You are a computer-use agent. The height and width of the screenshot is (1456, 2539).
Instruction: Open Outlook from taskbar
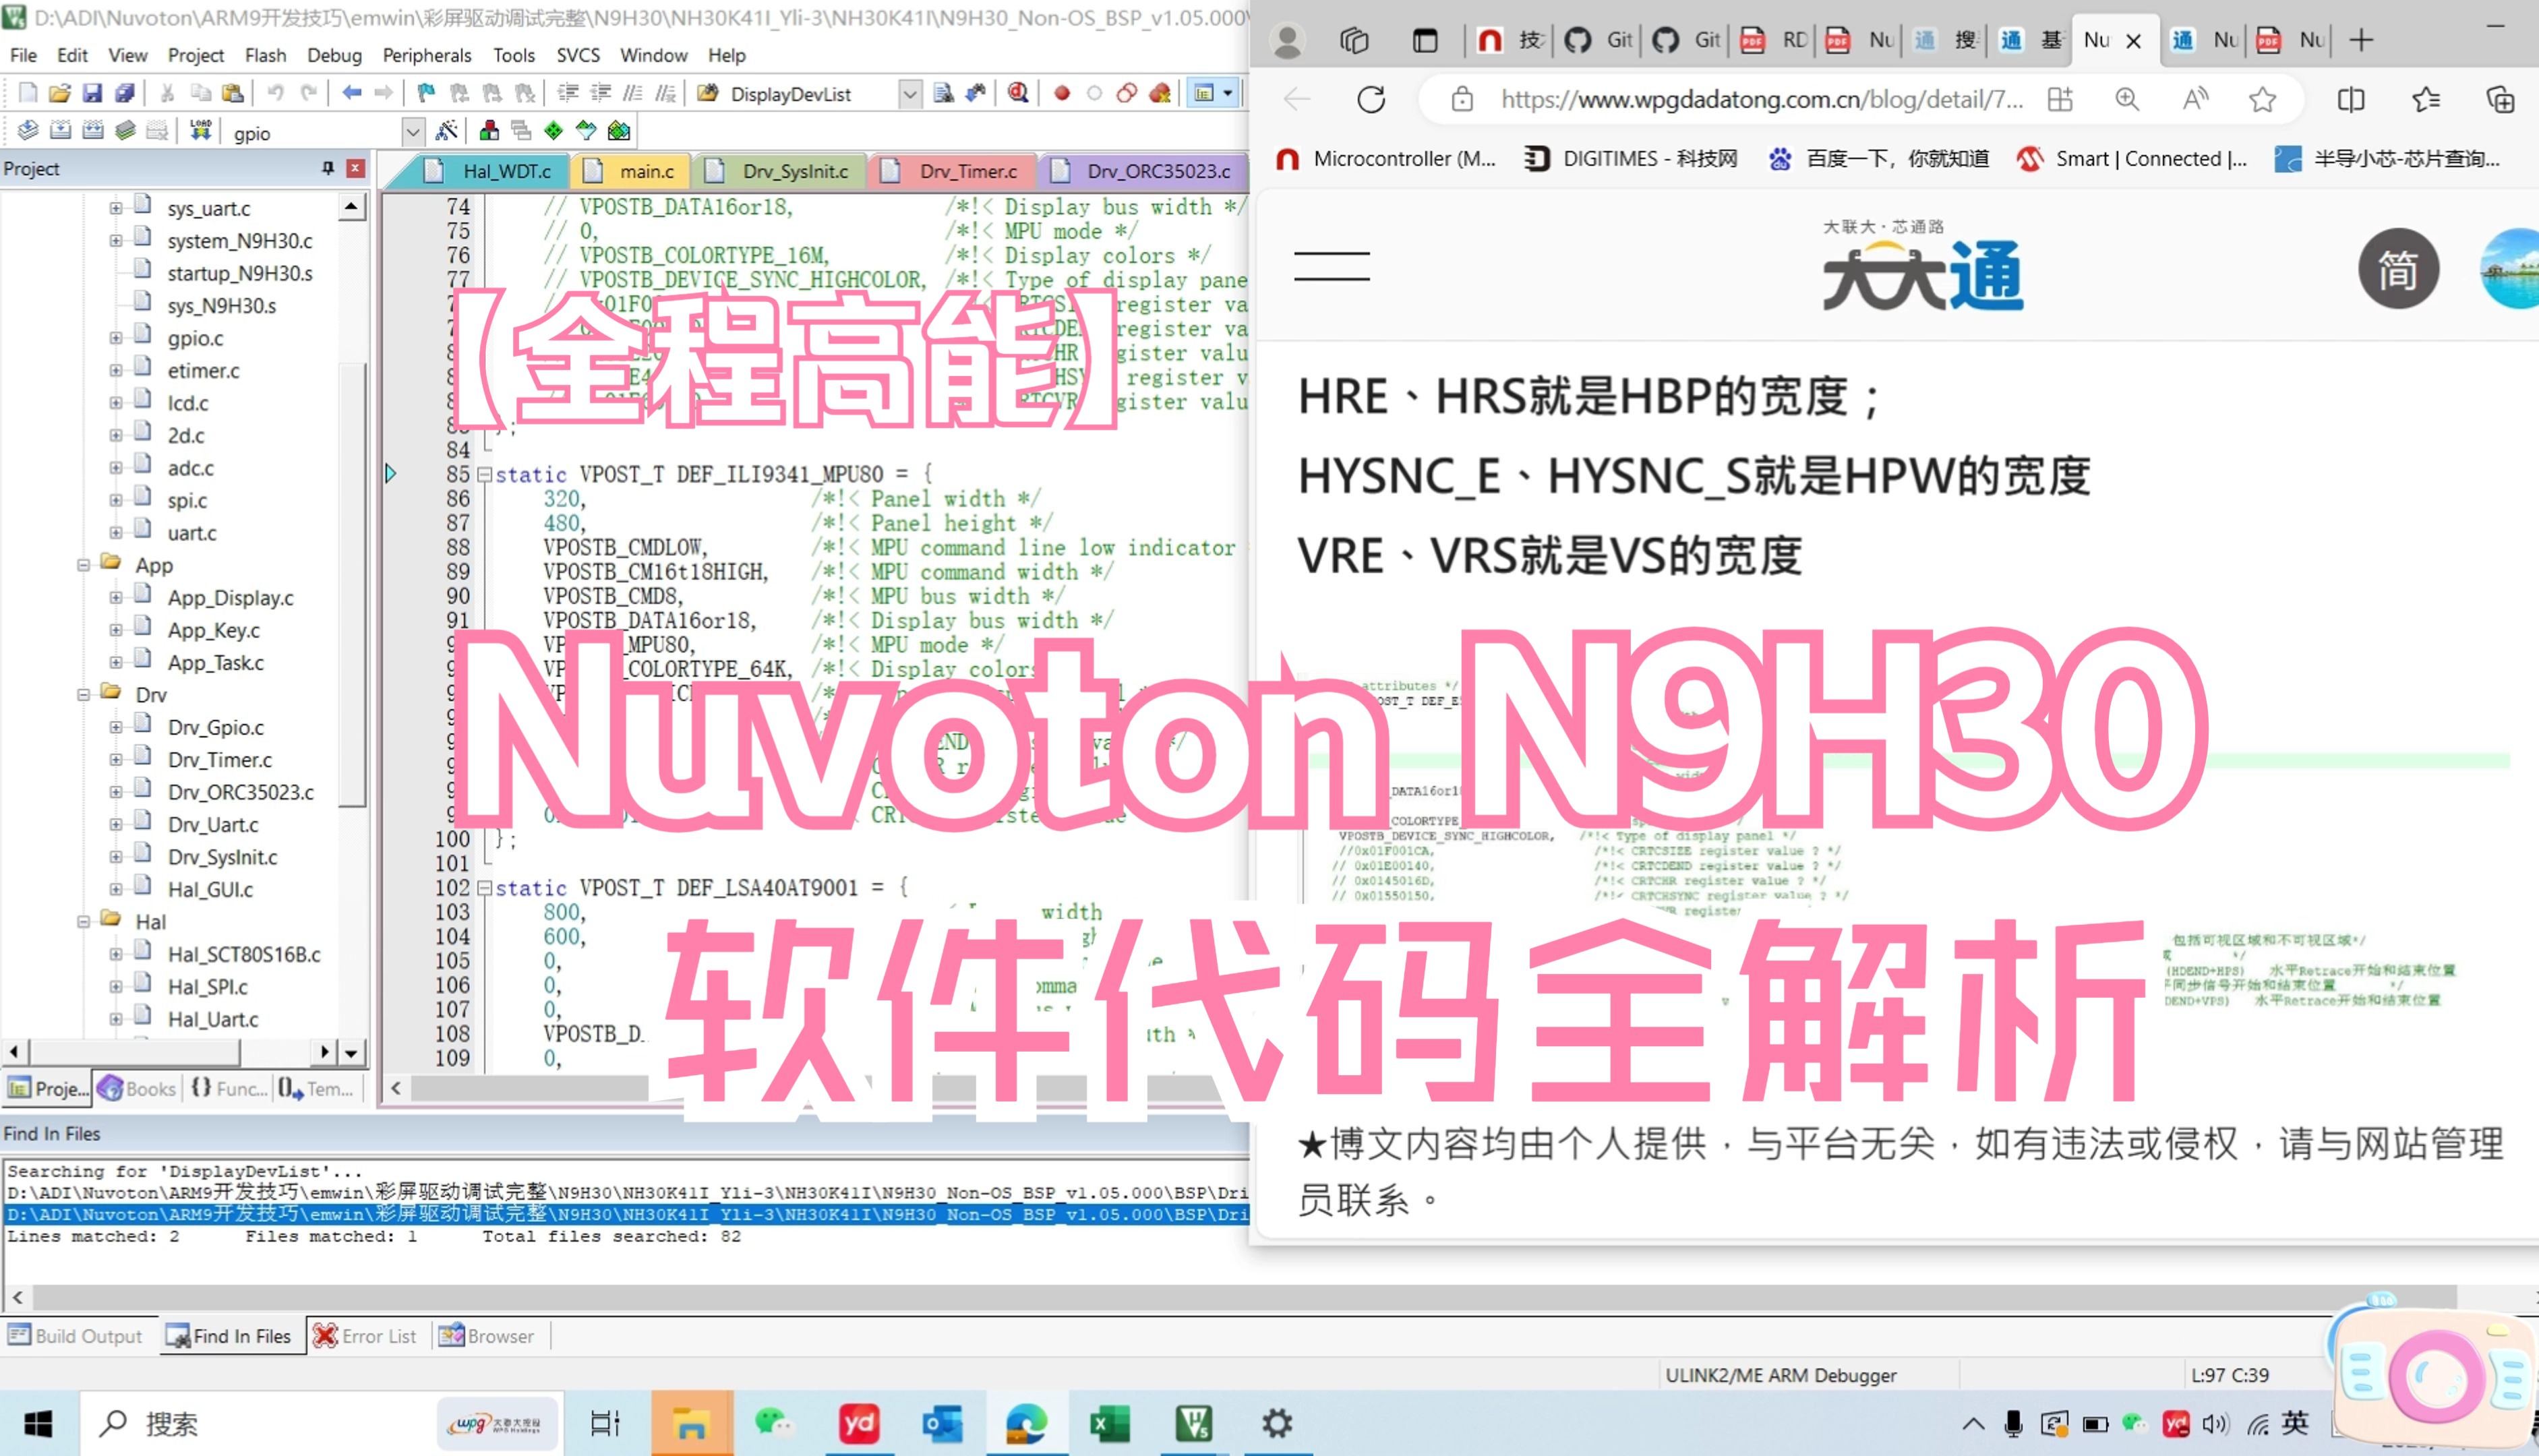942,1423
